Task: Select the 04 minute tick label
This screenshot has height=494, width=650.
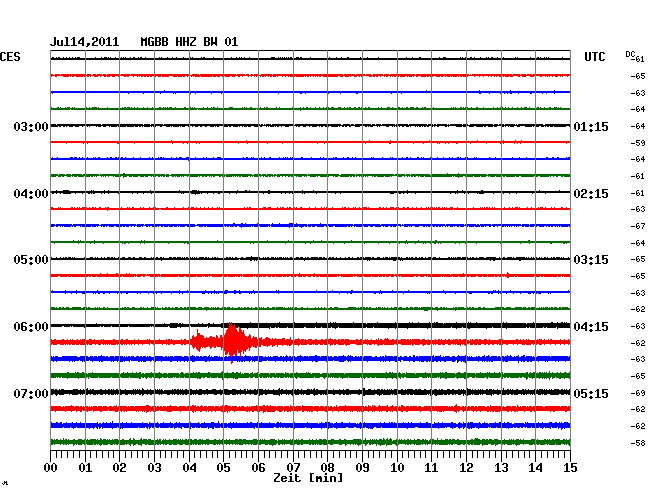Action: 189,468
